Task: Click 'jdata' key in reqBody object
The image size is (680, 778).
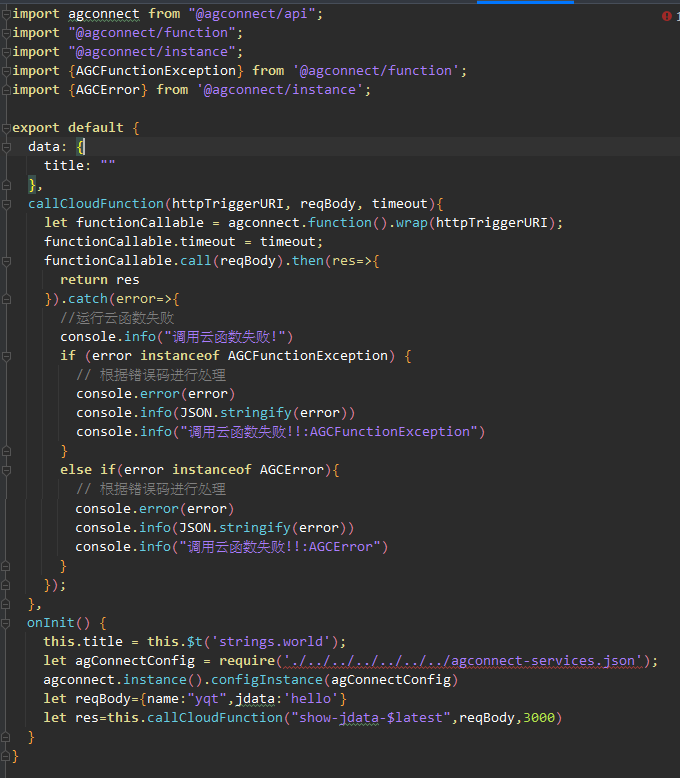Action: point(255,699)
